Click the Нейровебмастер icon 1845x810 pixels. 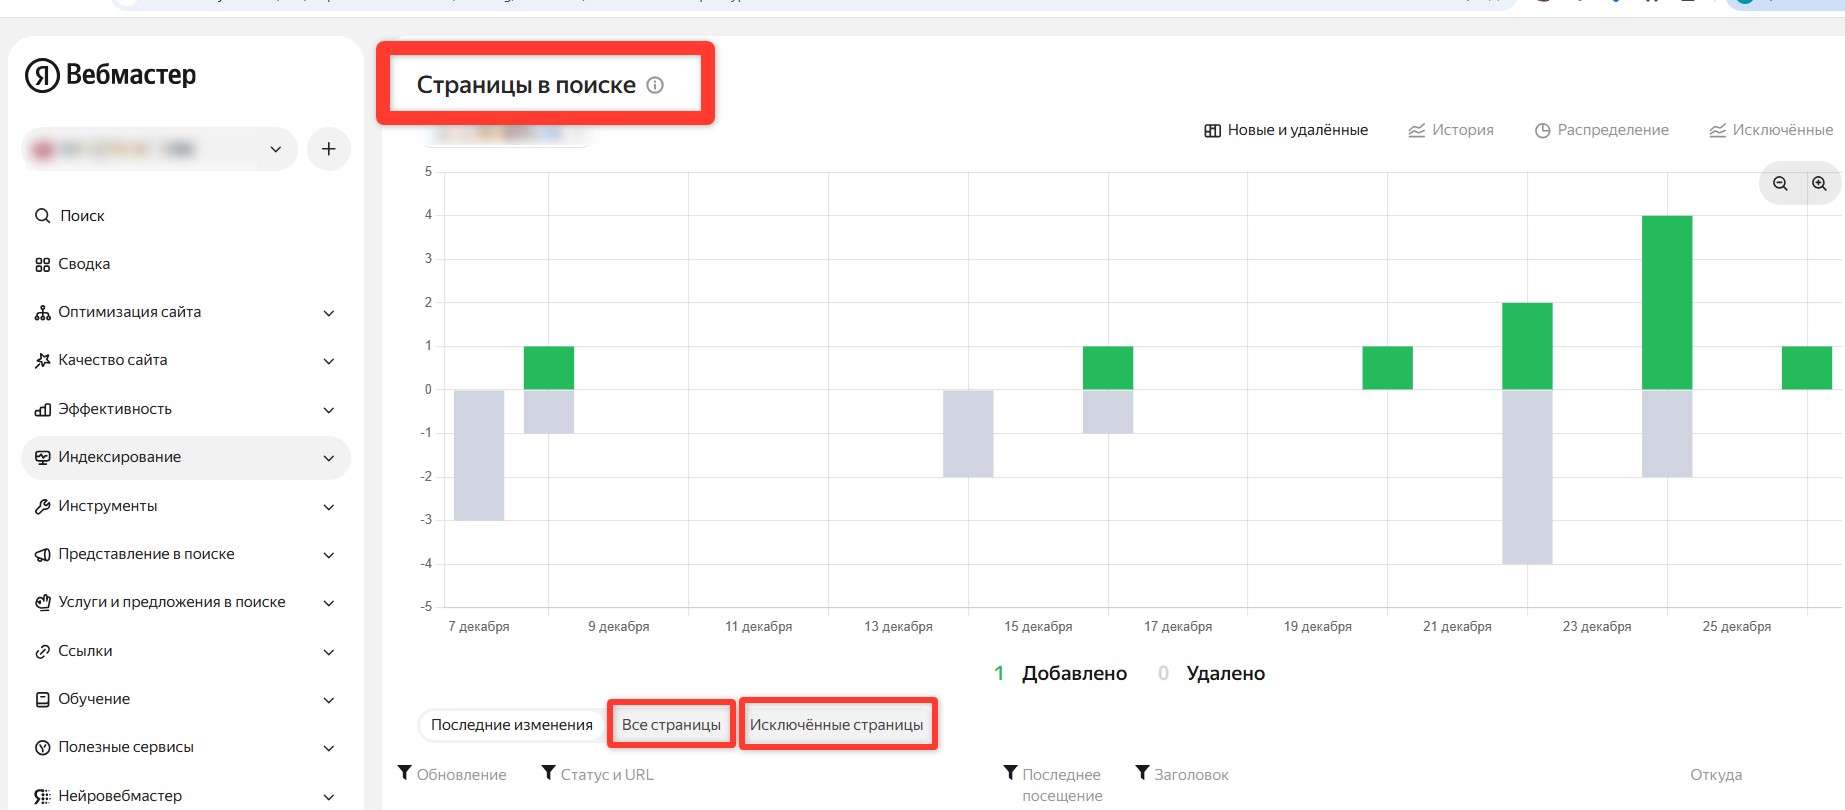42,797
